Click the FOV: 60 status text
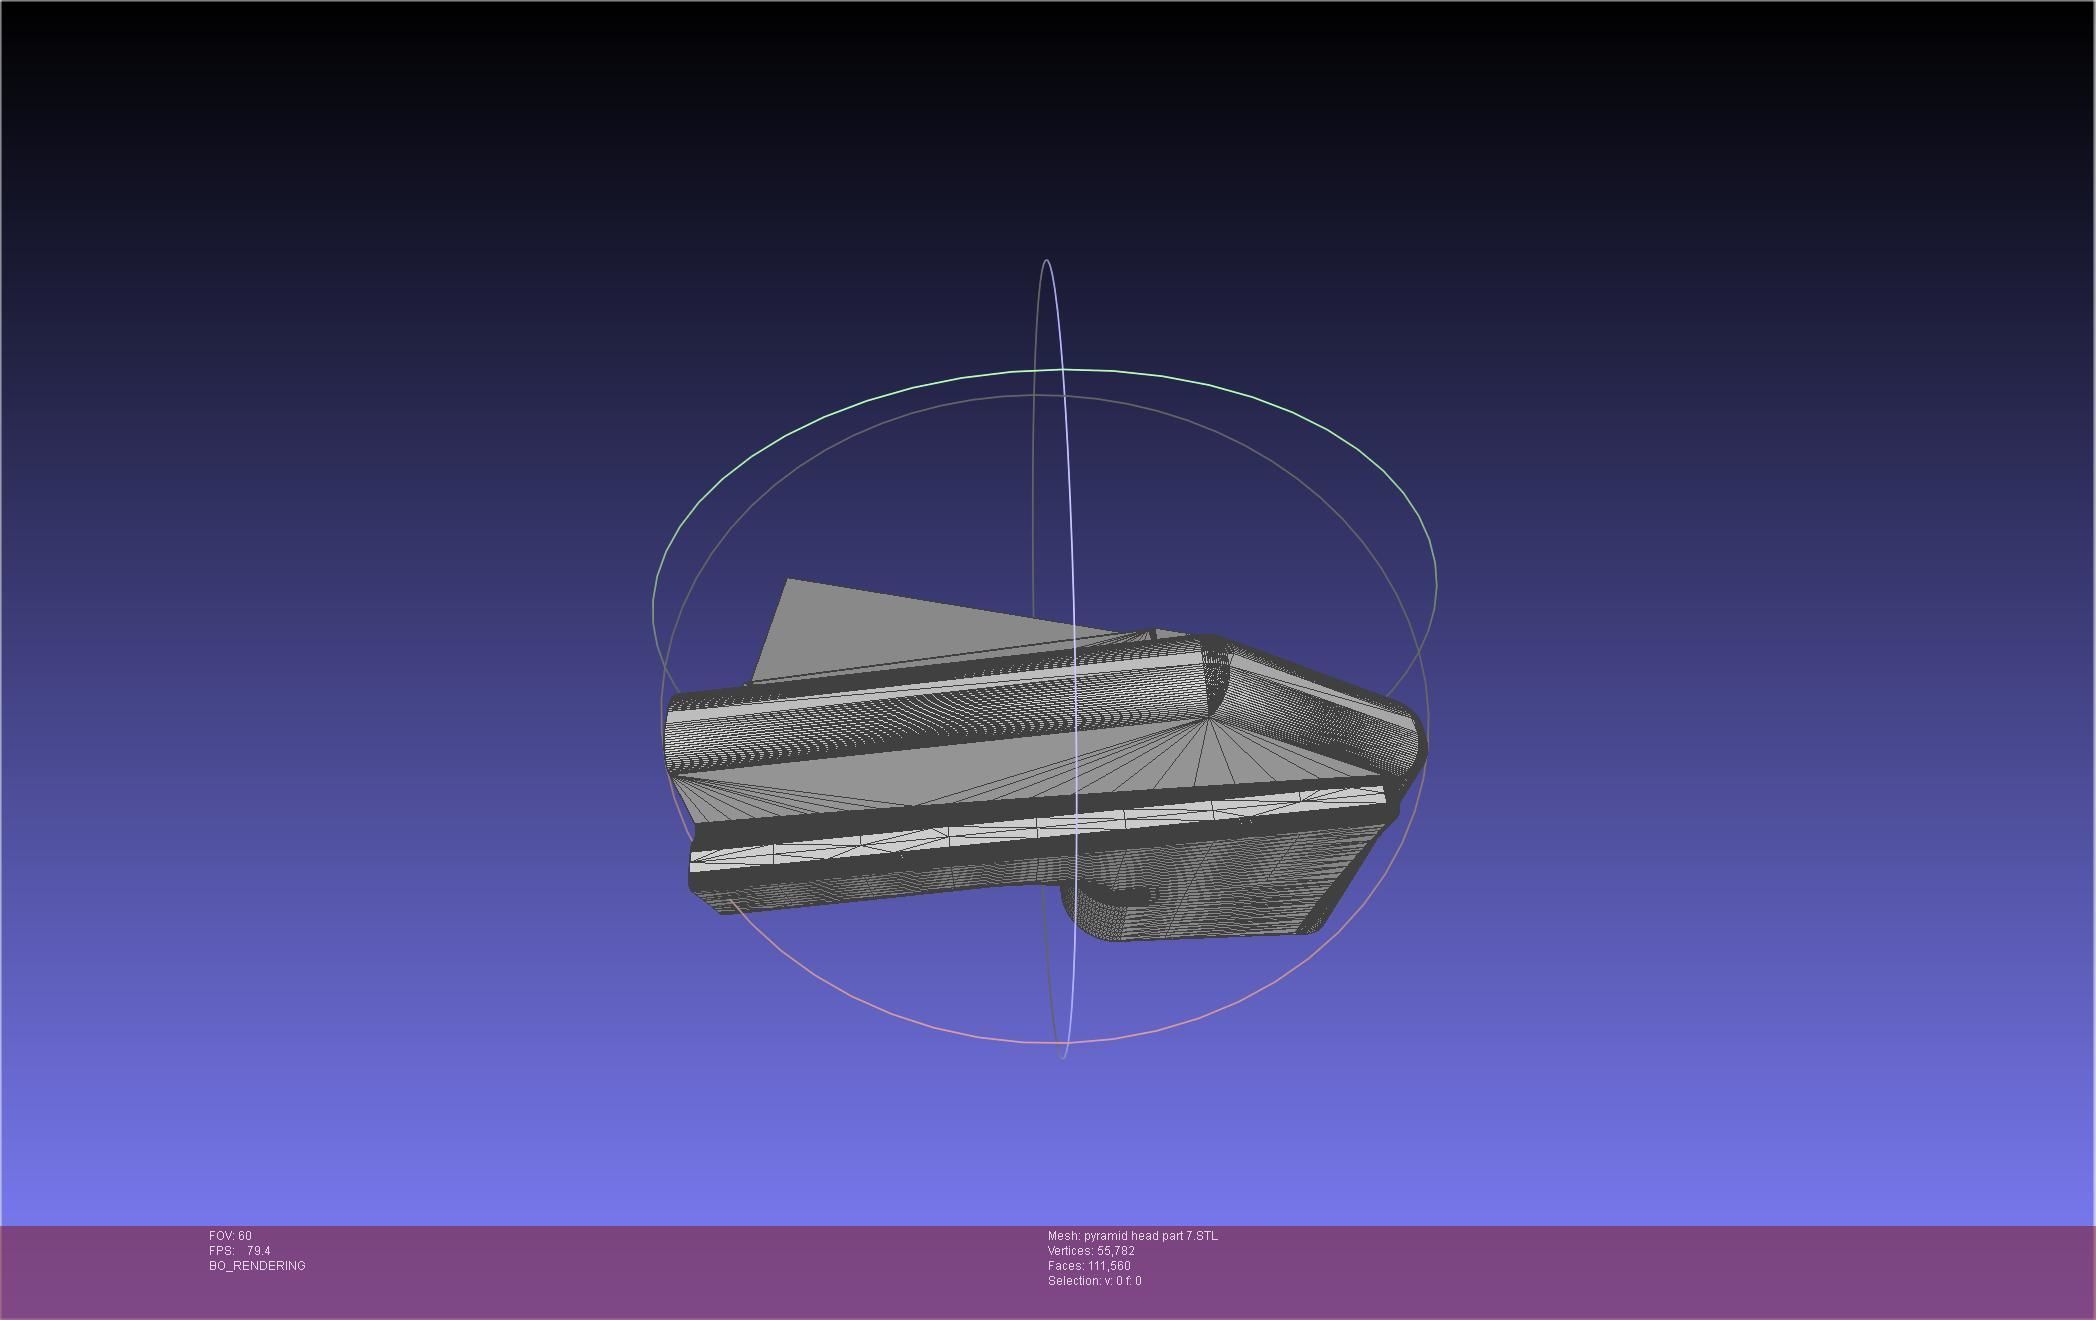Viewport: 2096px width, 1320px height. click(230, 1236)
